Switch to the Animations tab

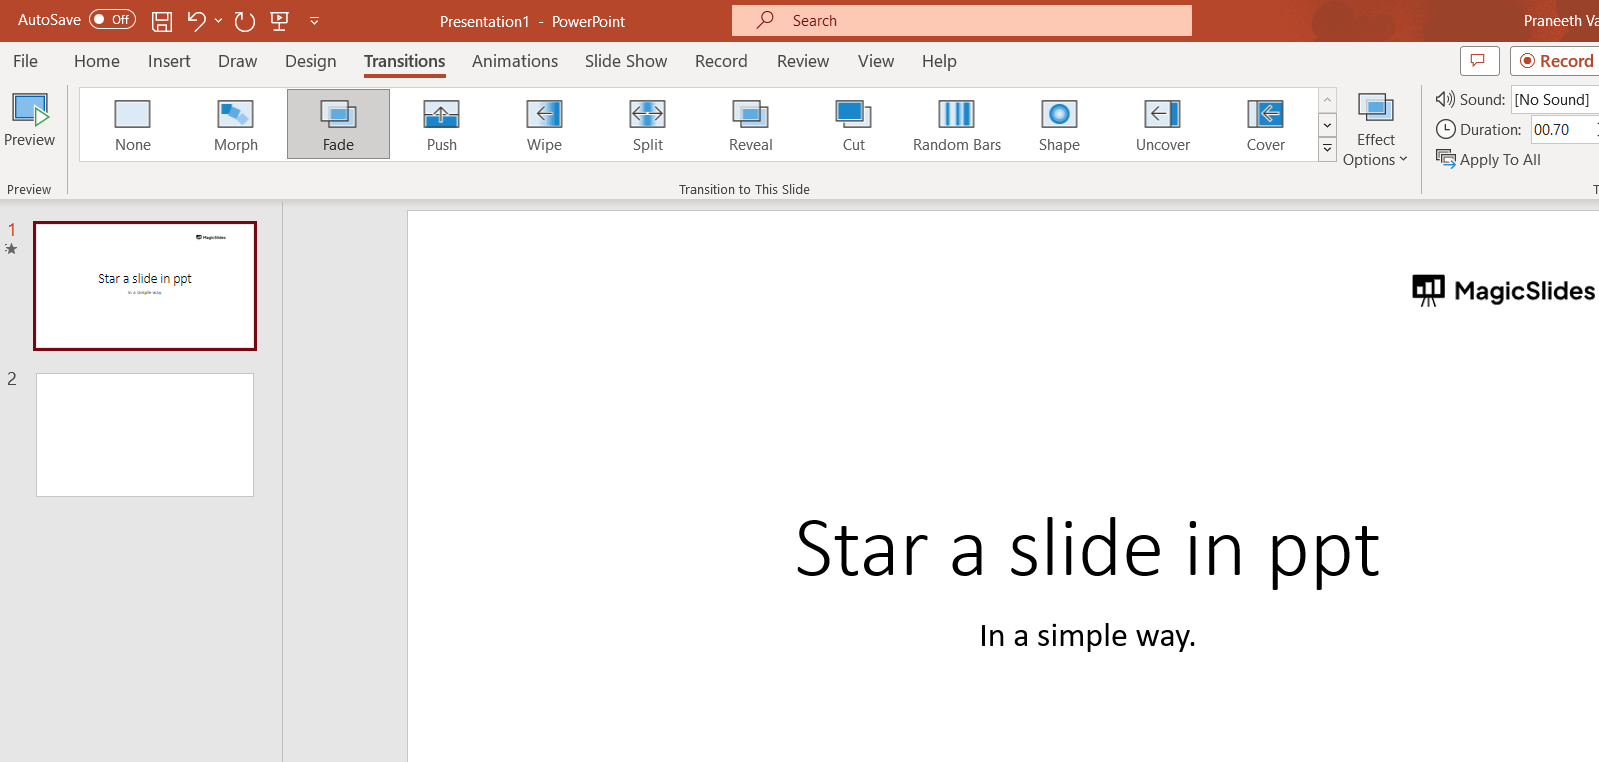514,61
